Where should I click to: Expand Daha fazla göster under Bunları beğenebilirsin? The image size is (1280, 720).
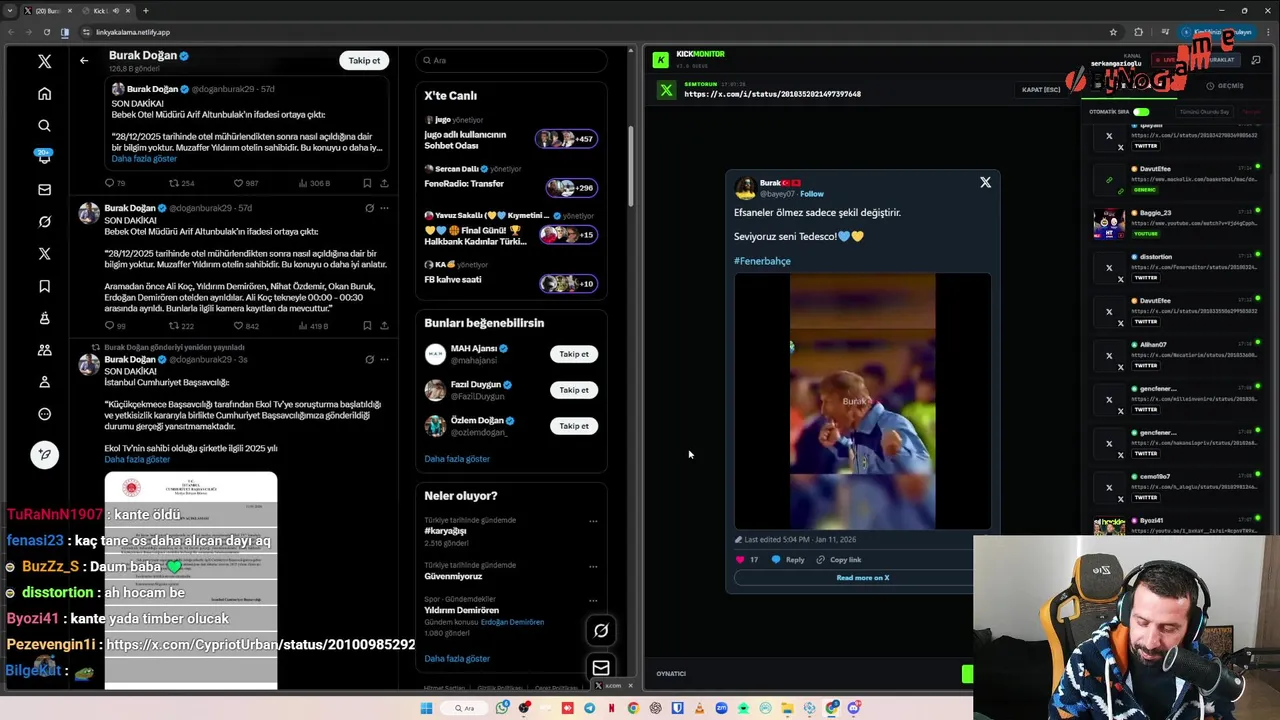point(457,459)
